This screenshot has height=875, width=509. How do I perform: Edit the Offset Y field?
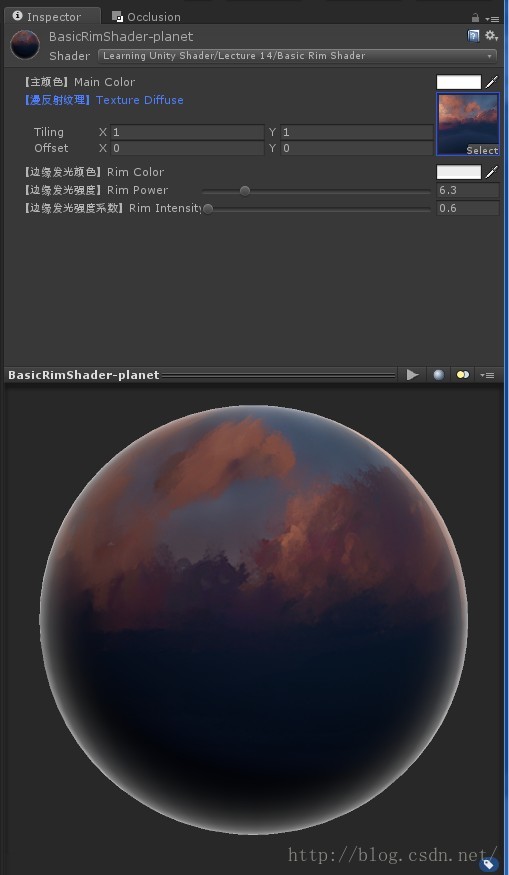click(x=357, y=148)
